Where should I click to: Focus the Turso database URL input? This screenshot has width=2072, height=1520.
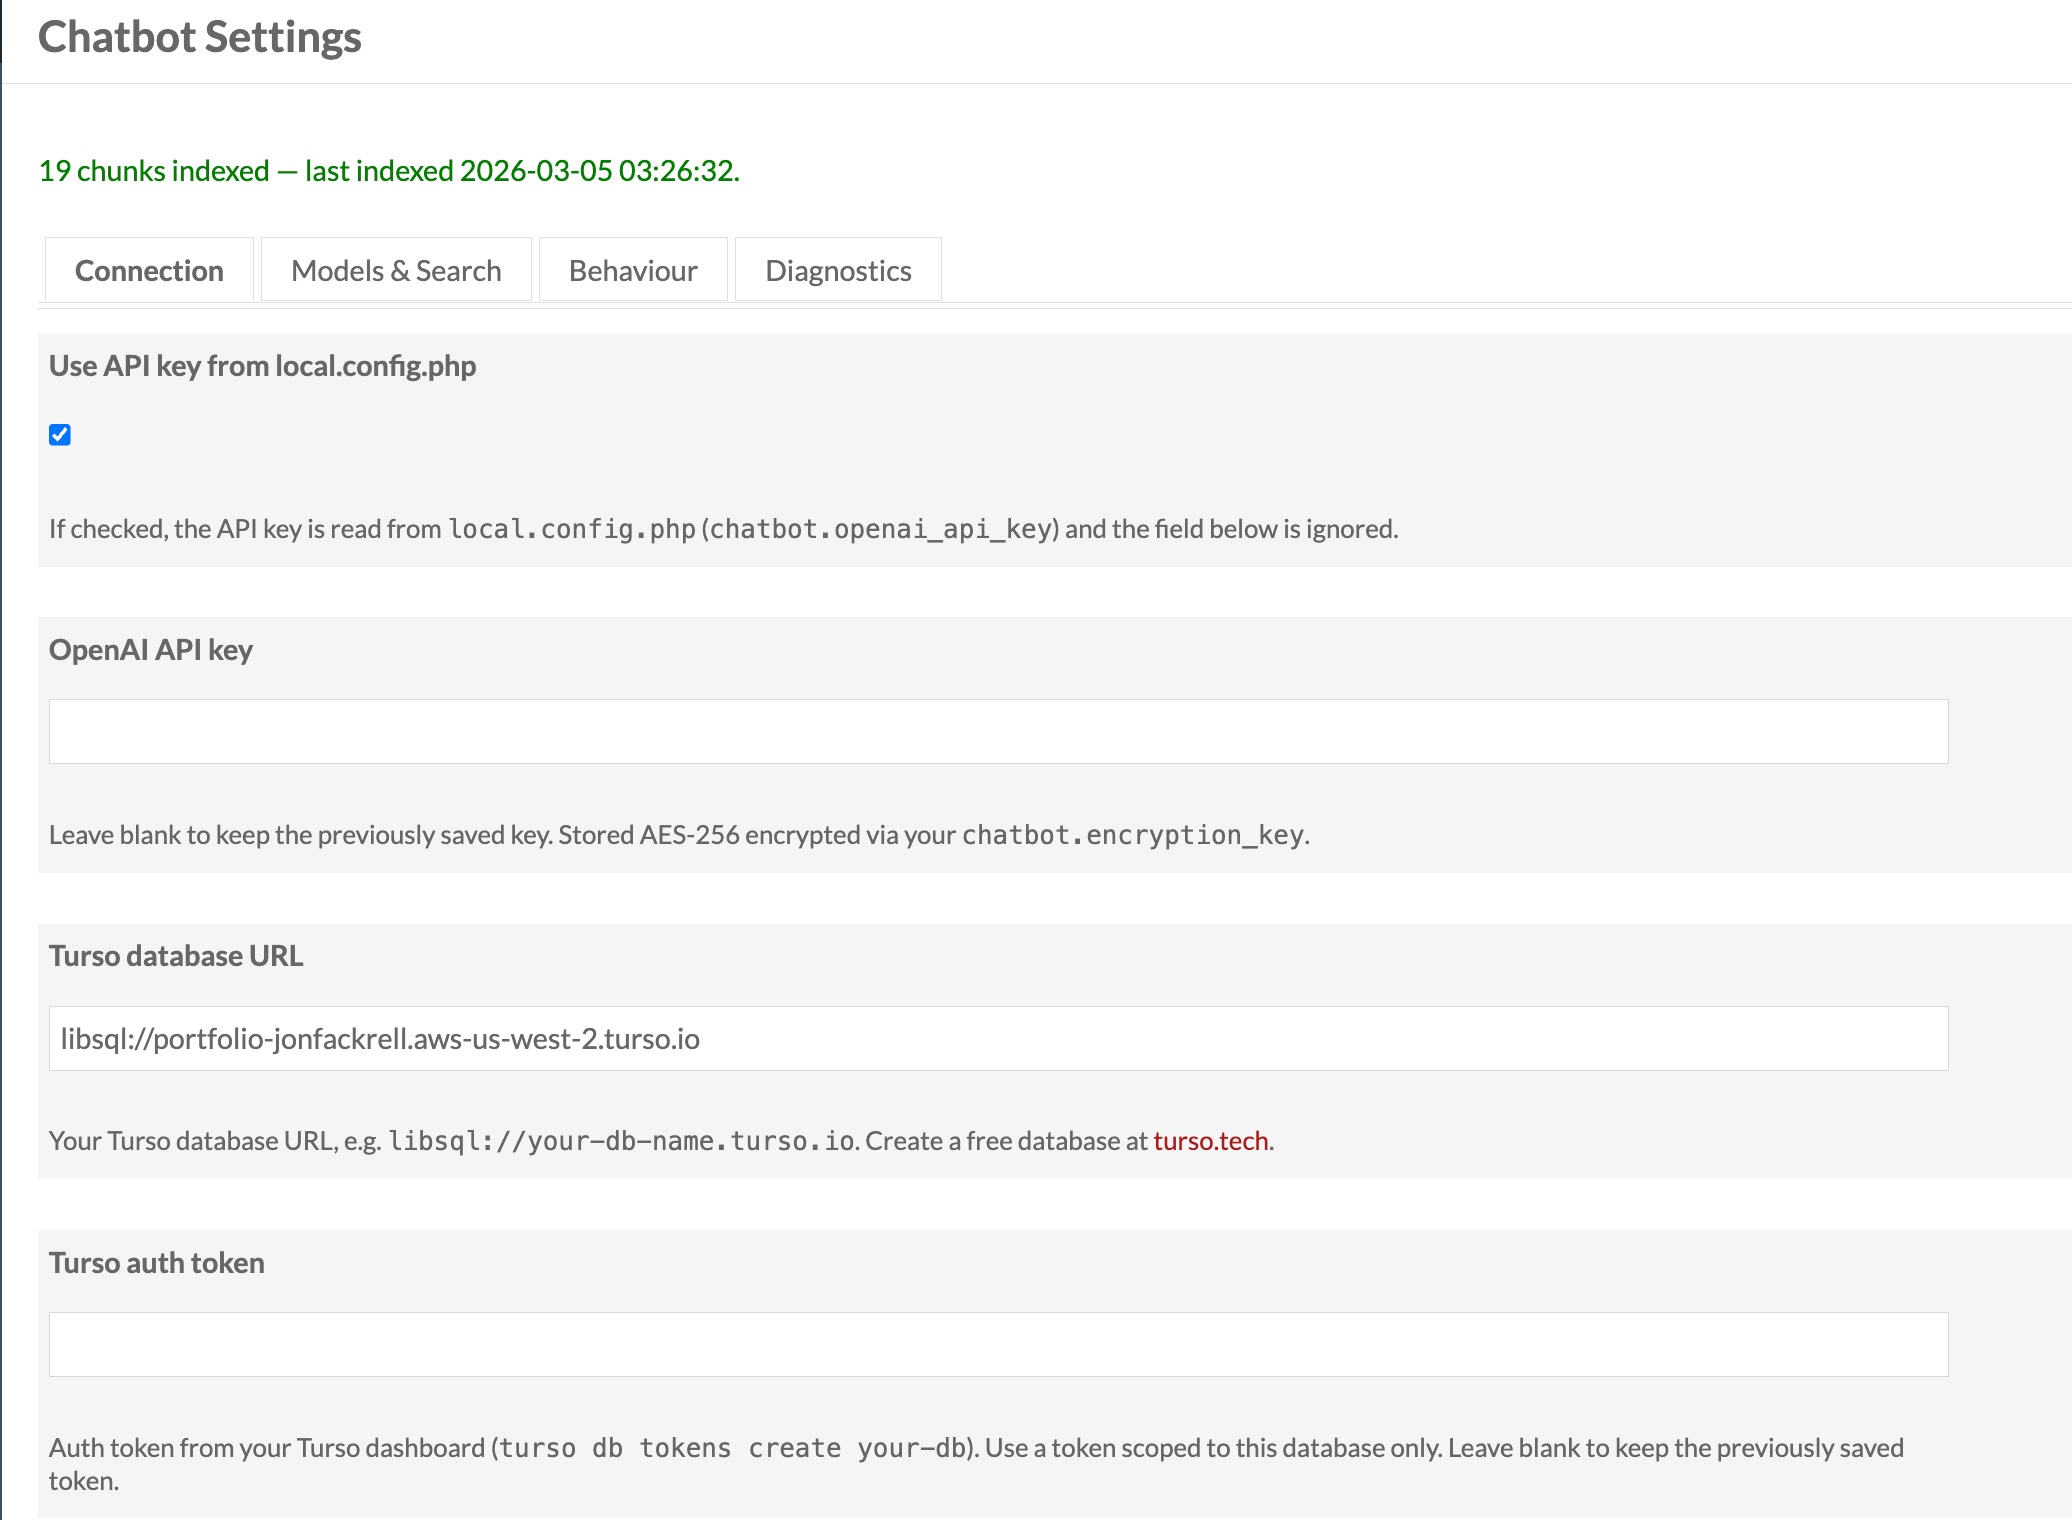[998, 1038]
